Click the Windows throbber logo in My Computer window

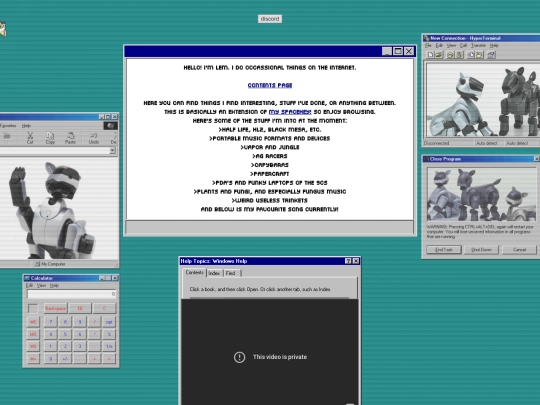pyautogui.click(x=111, y=126)
